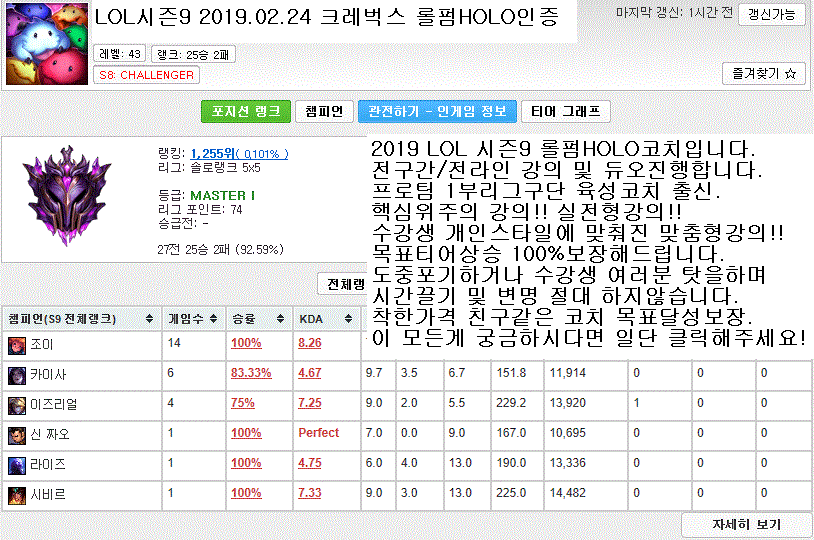Click the 조이 champion portrait icon

point(17,345)
